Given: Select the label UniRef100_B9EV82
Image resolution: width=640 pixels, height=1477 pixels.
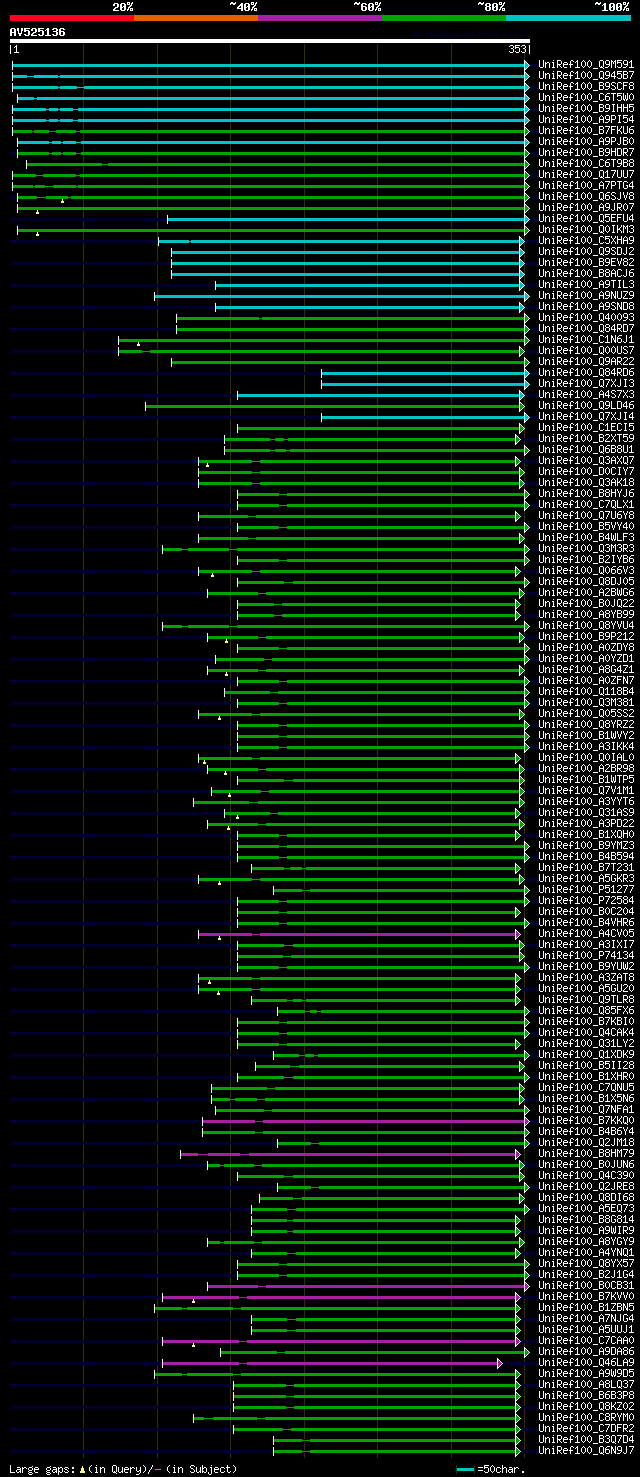Looking at the screenshot, I should [586, 263].
